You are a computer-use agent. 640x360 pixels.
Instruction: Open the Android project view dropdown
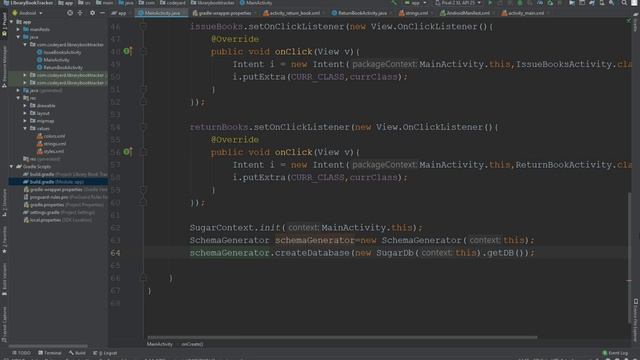(x=27, y=13)
